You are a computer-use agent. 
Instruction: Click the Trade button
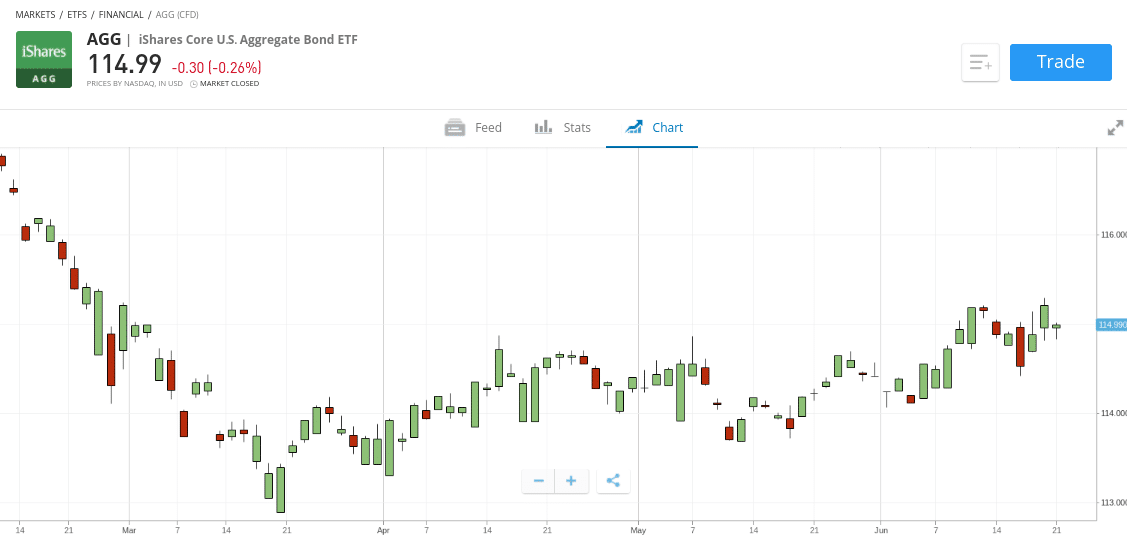pos(1060,62)
